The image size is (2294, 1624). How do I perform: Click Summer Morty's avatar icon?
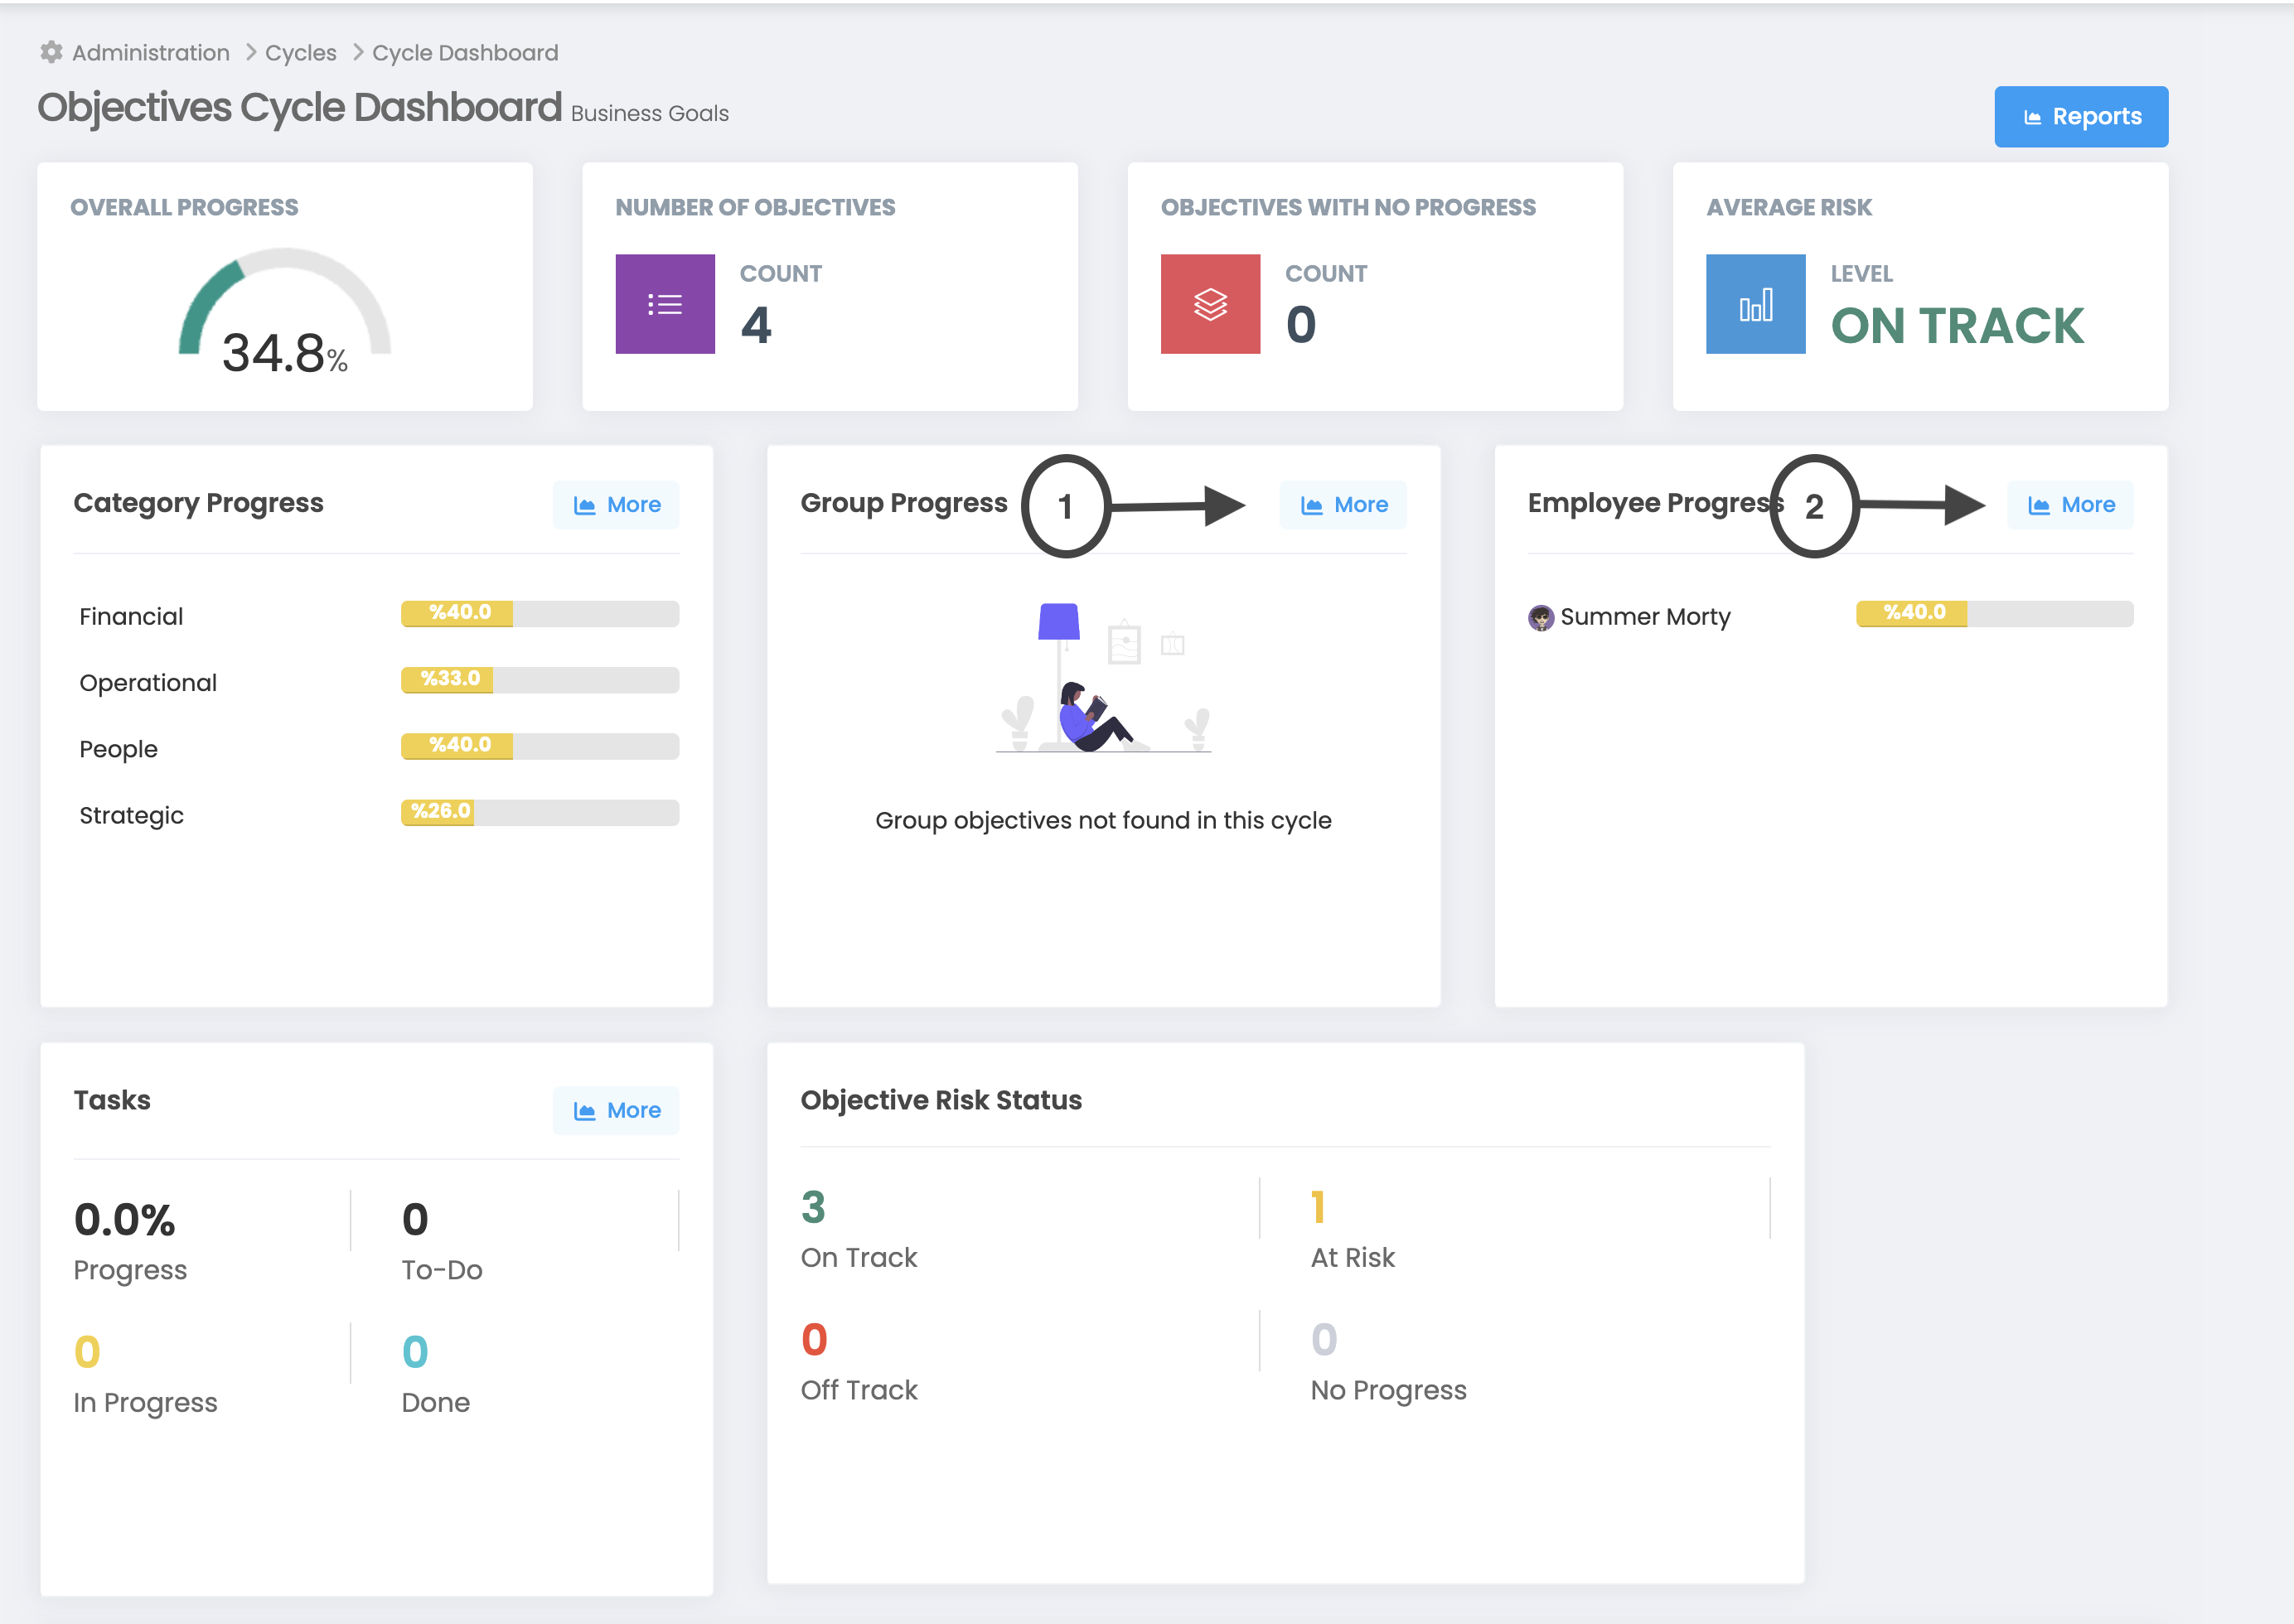click(x=1540, y=617)
